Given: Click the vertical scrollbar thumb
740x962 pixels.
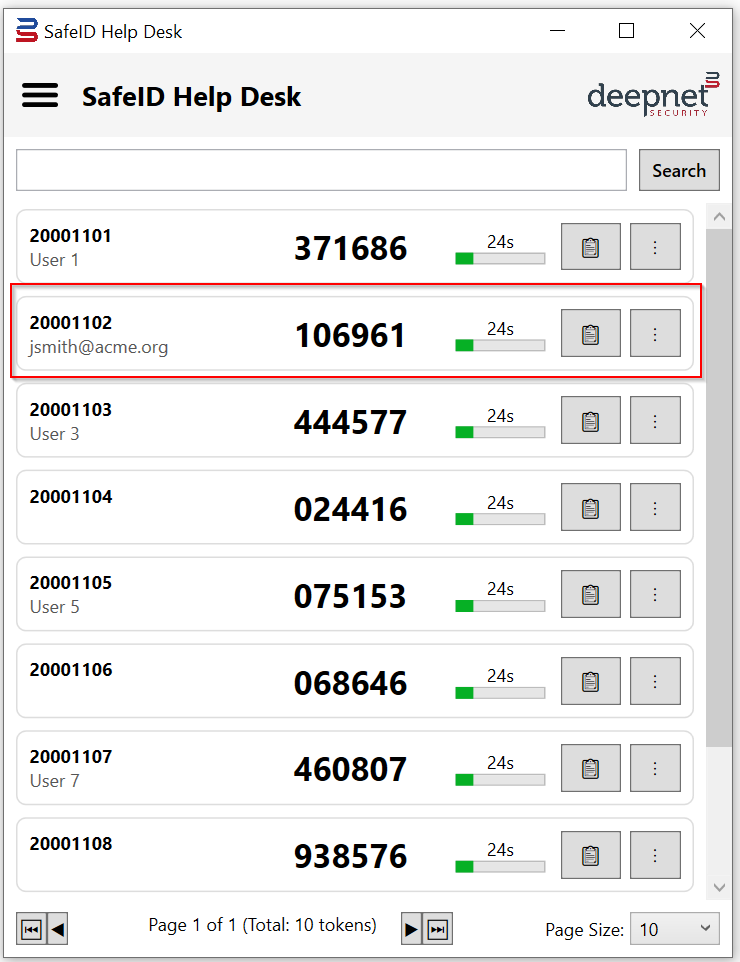Looking at the screenshot, I should 719,488.
